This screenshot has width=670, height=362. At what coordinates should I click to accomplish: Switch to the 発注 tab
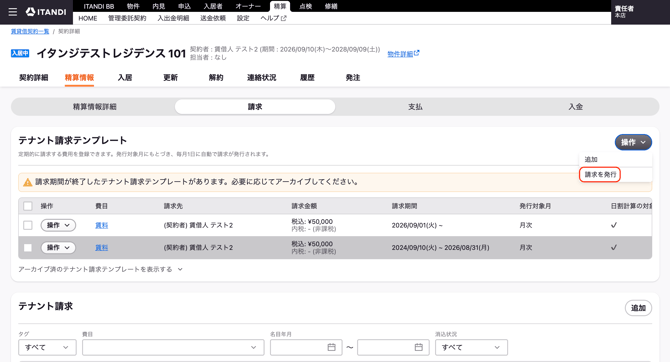353,78
